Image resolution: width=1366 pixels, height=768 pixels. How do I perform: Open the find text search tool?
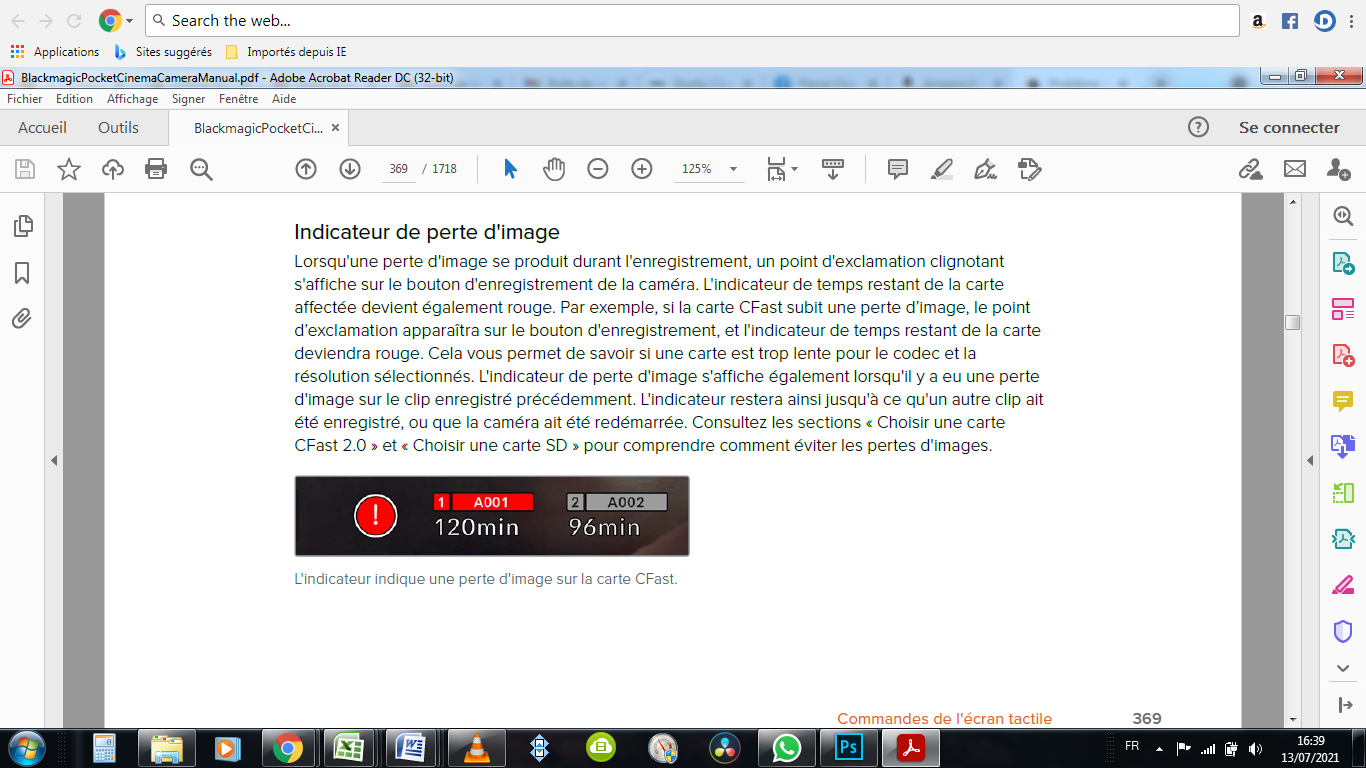tap(201, 169)
